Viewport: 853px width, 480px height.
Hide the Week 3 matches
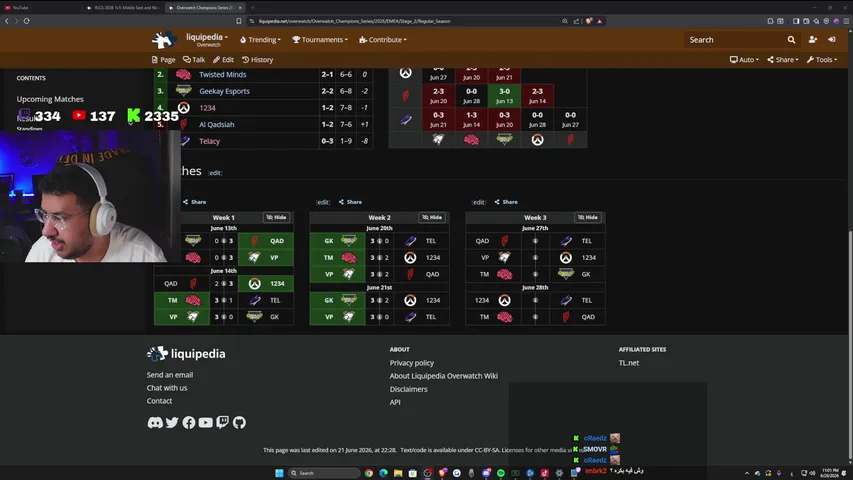(588, 217)
